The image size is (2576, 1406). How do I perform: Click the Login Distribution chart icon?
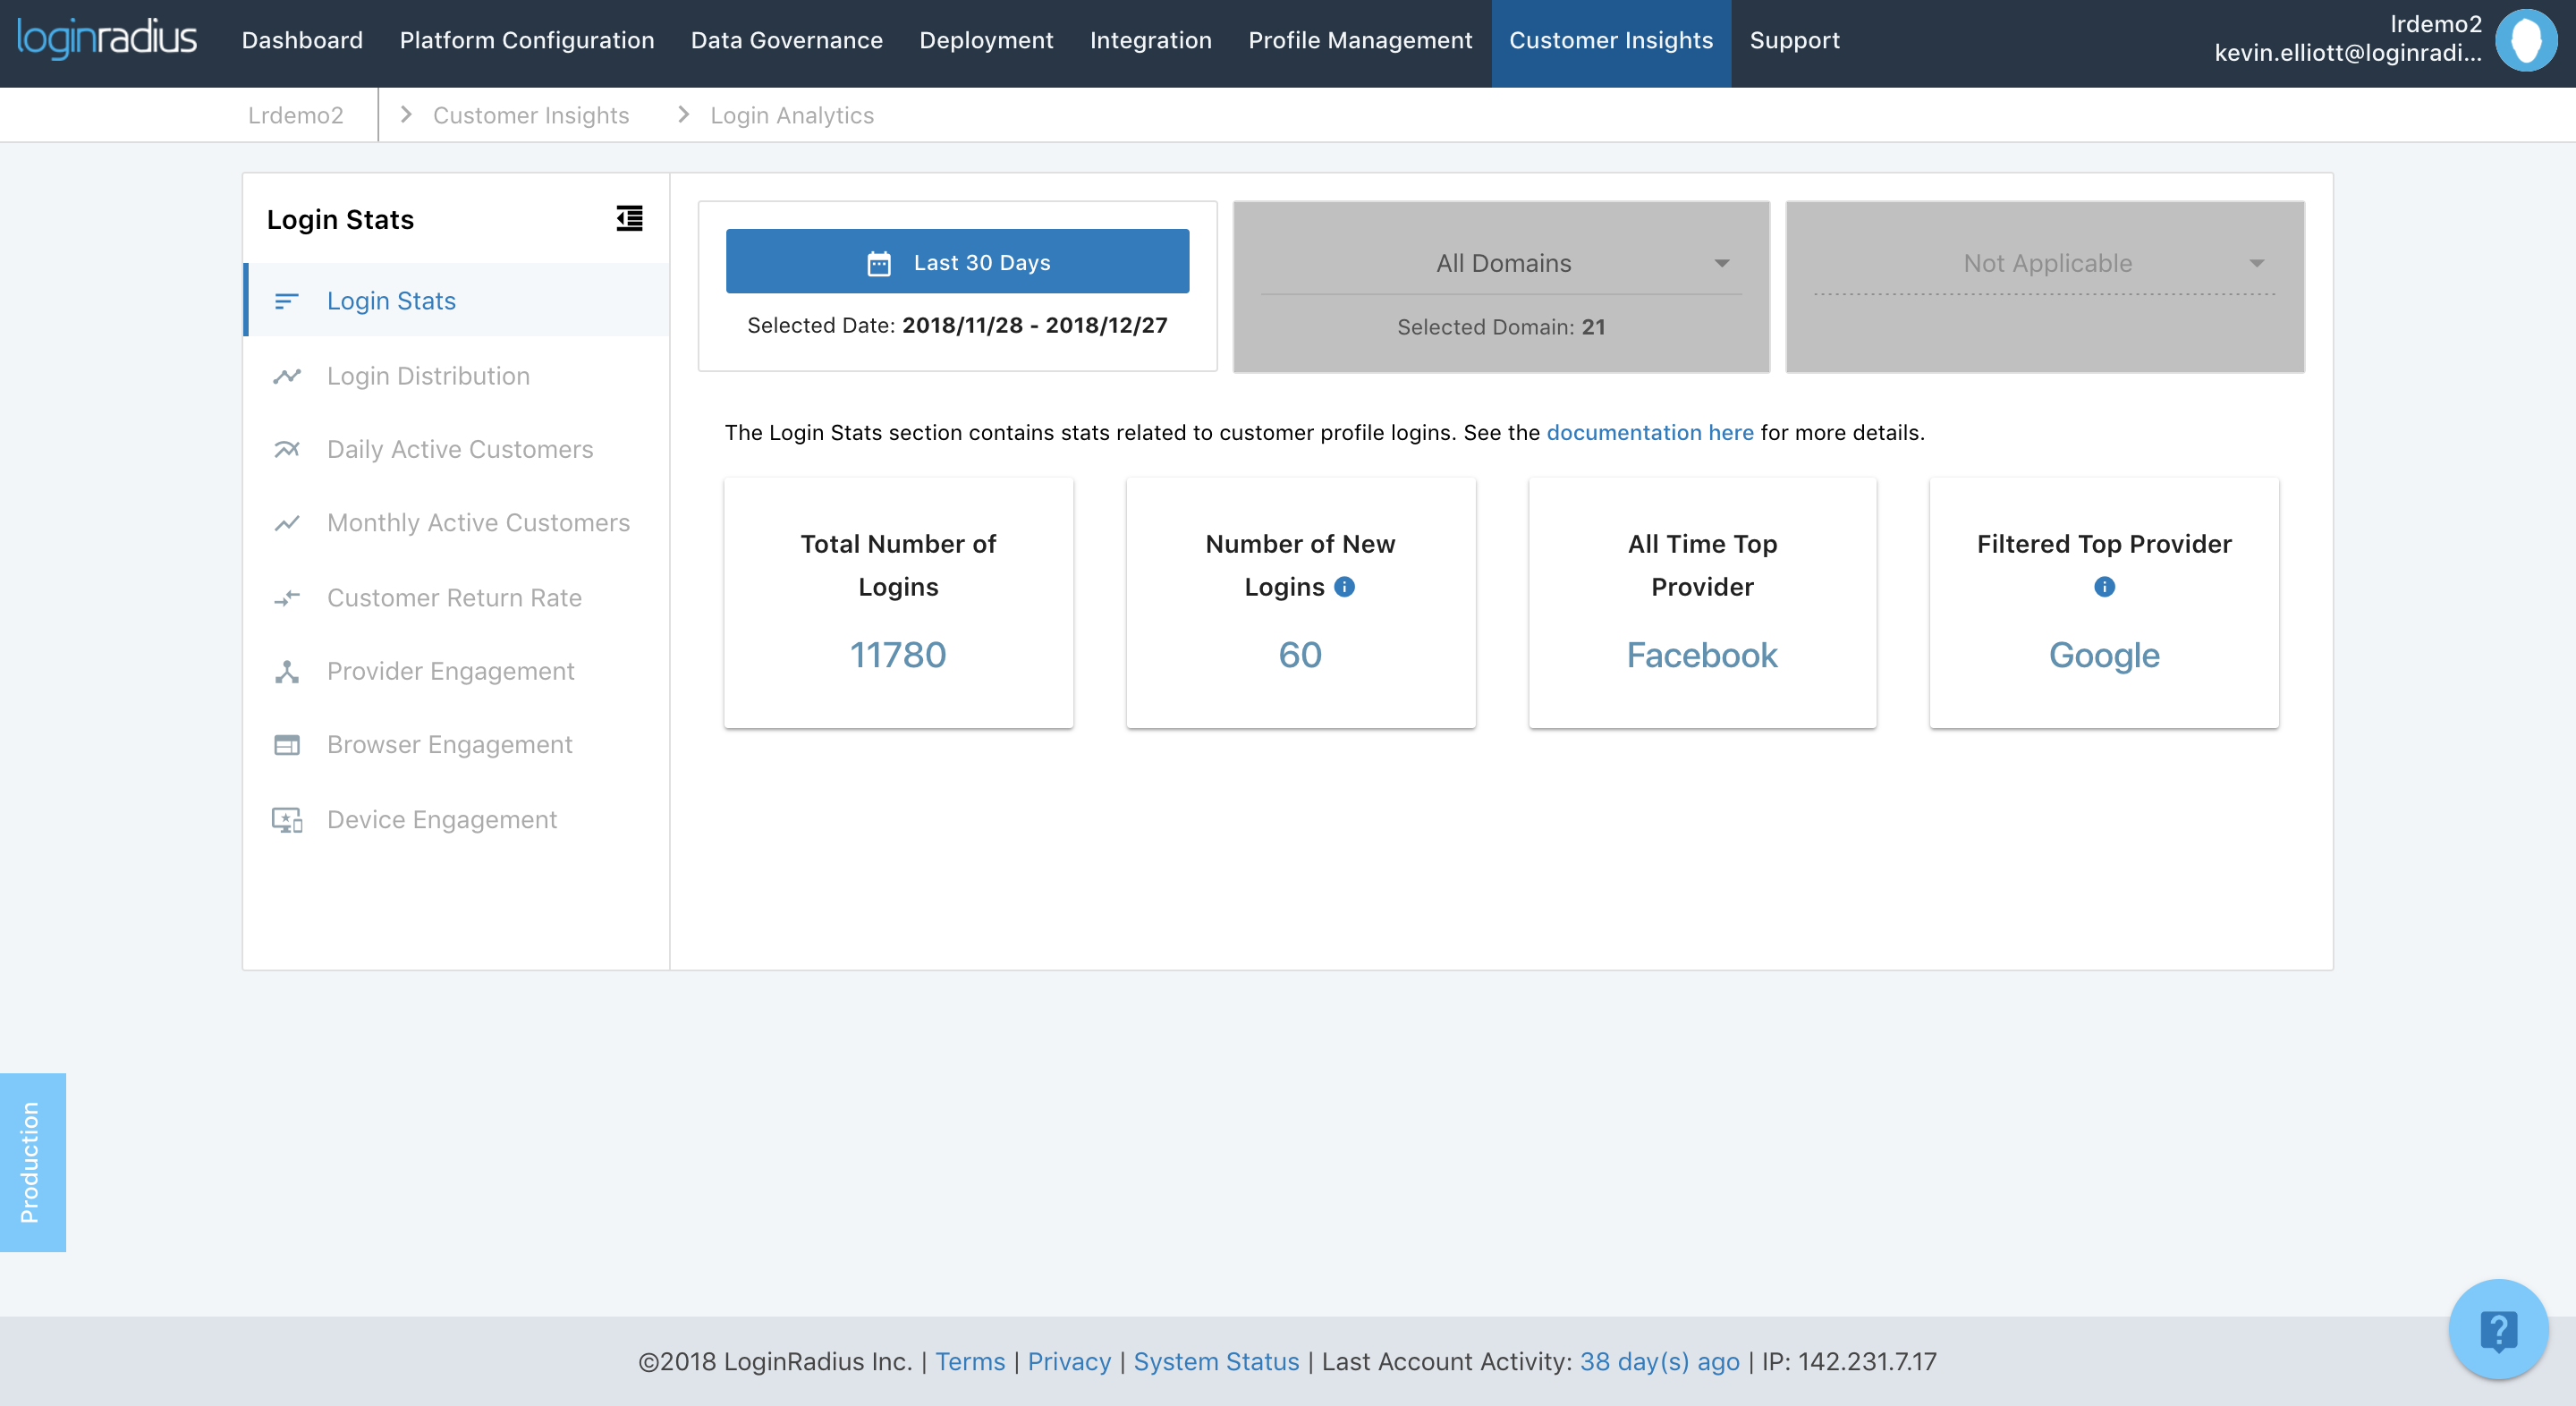287,376
